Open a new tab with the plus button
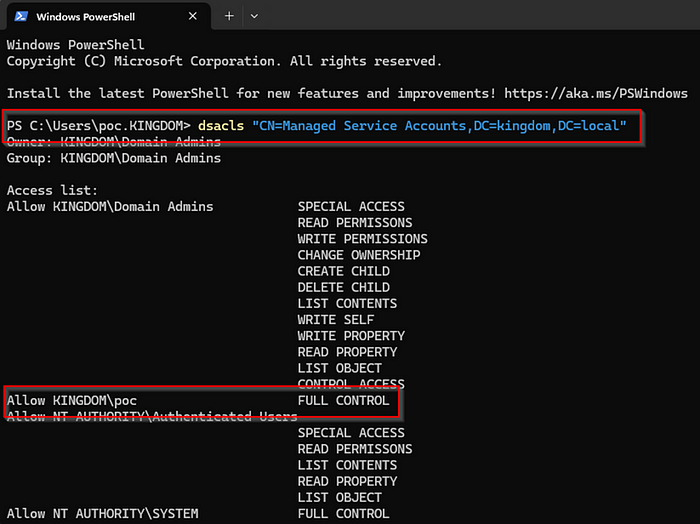Image resolution: width=700 pixels, height=524 pixels. click(x=229, y=16)
